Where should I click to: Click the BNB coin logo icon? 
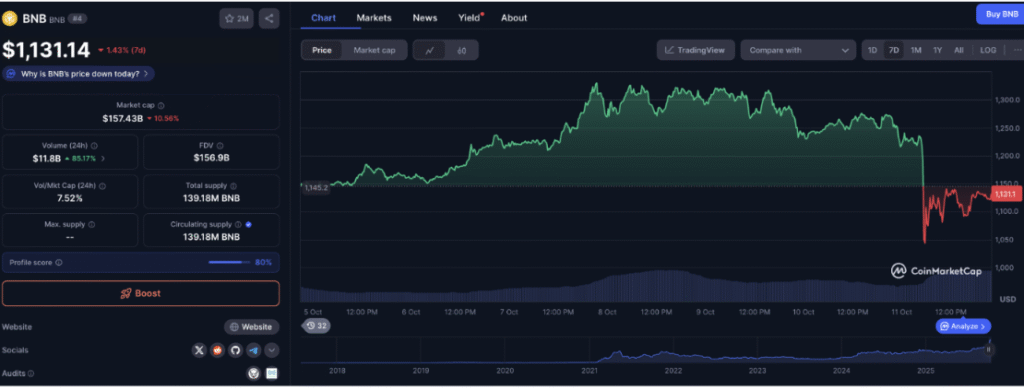[10, 19]
